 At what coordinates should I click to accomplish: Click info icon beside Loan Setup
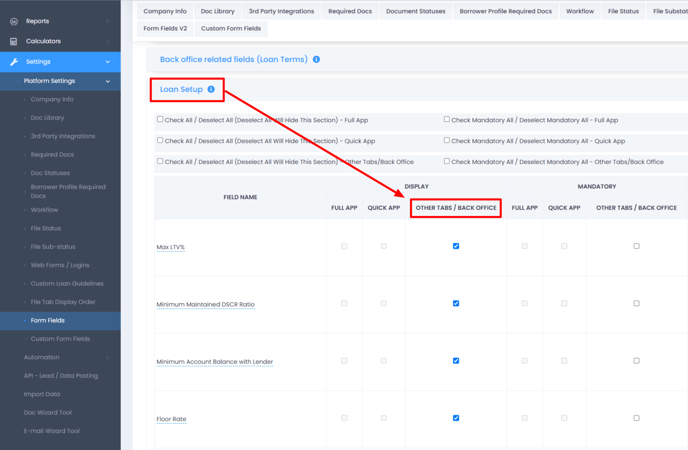click(211, 90)
